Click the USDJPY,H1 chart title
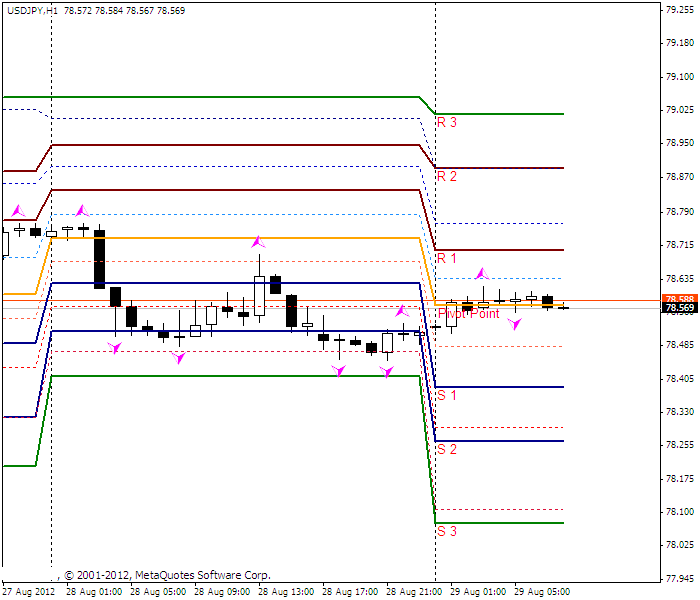 (x=33, y=10)
